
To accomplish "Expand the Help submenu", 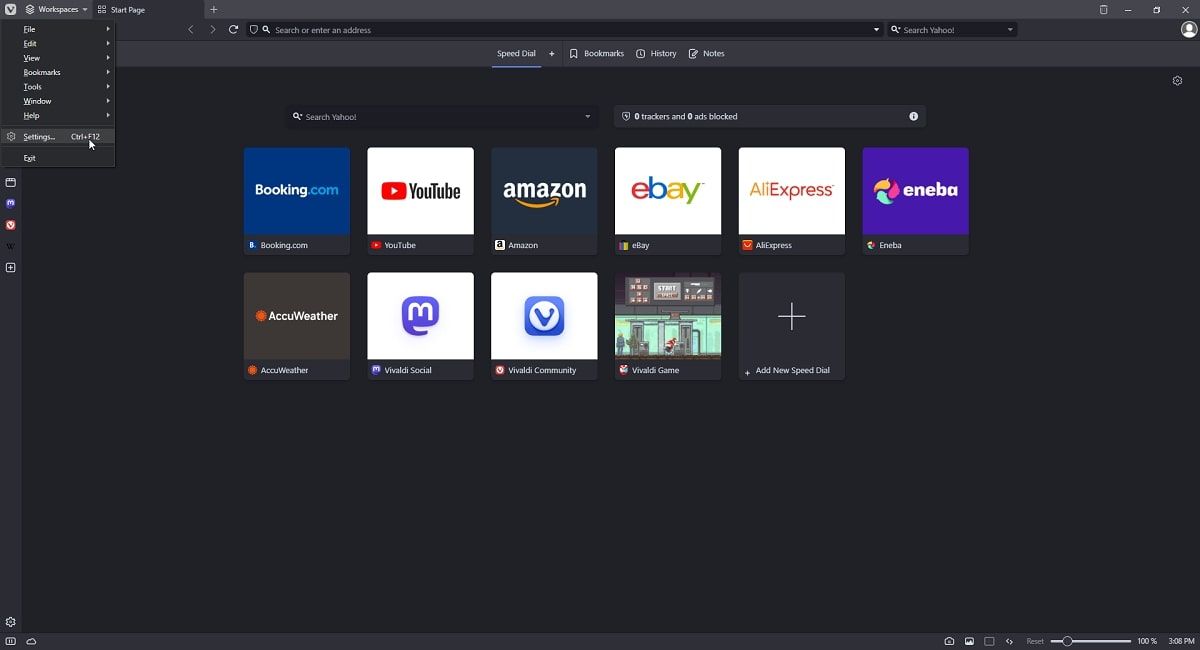I will pyautogui.click(x=58, y=115).
